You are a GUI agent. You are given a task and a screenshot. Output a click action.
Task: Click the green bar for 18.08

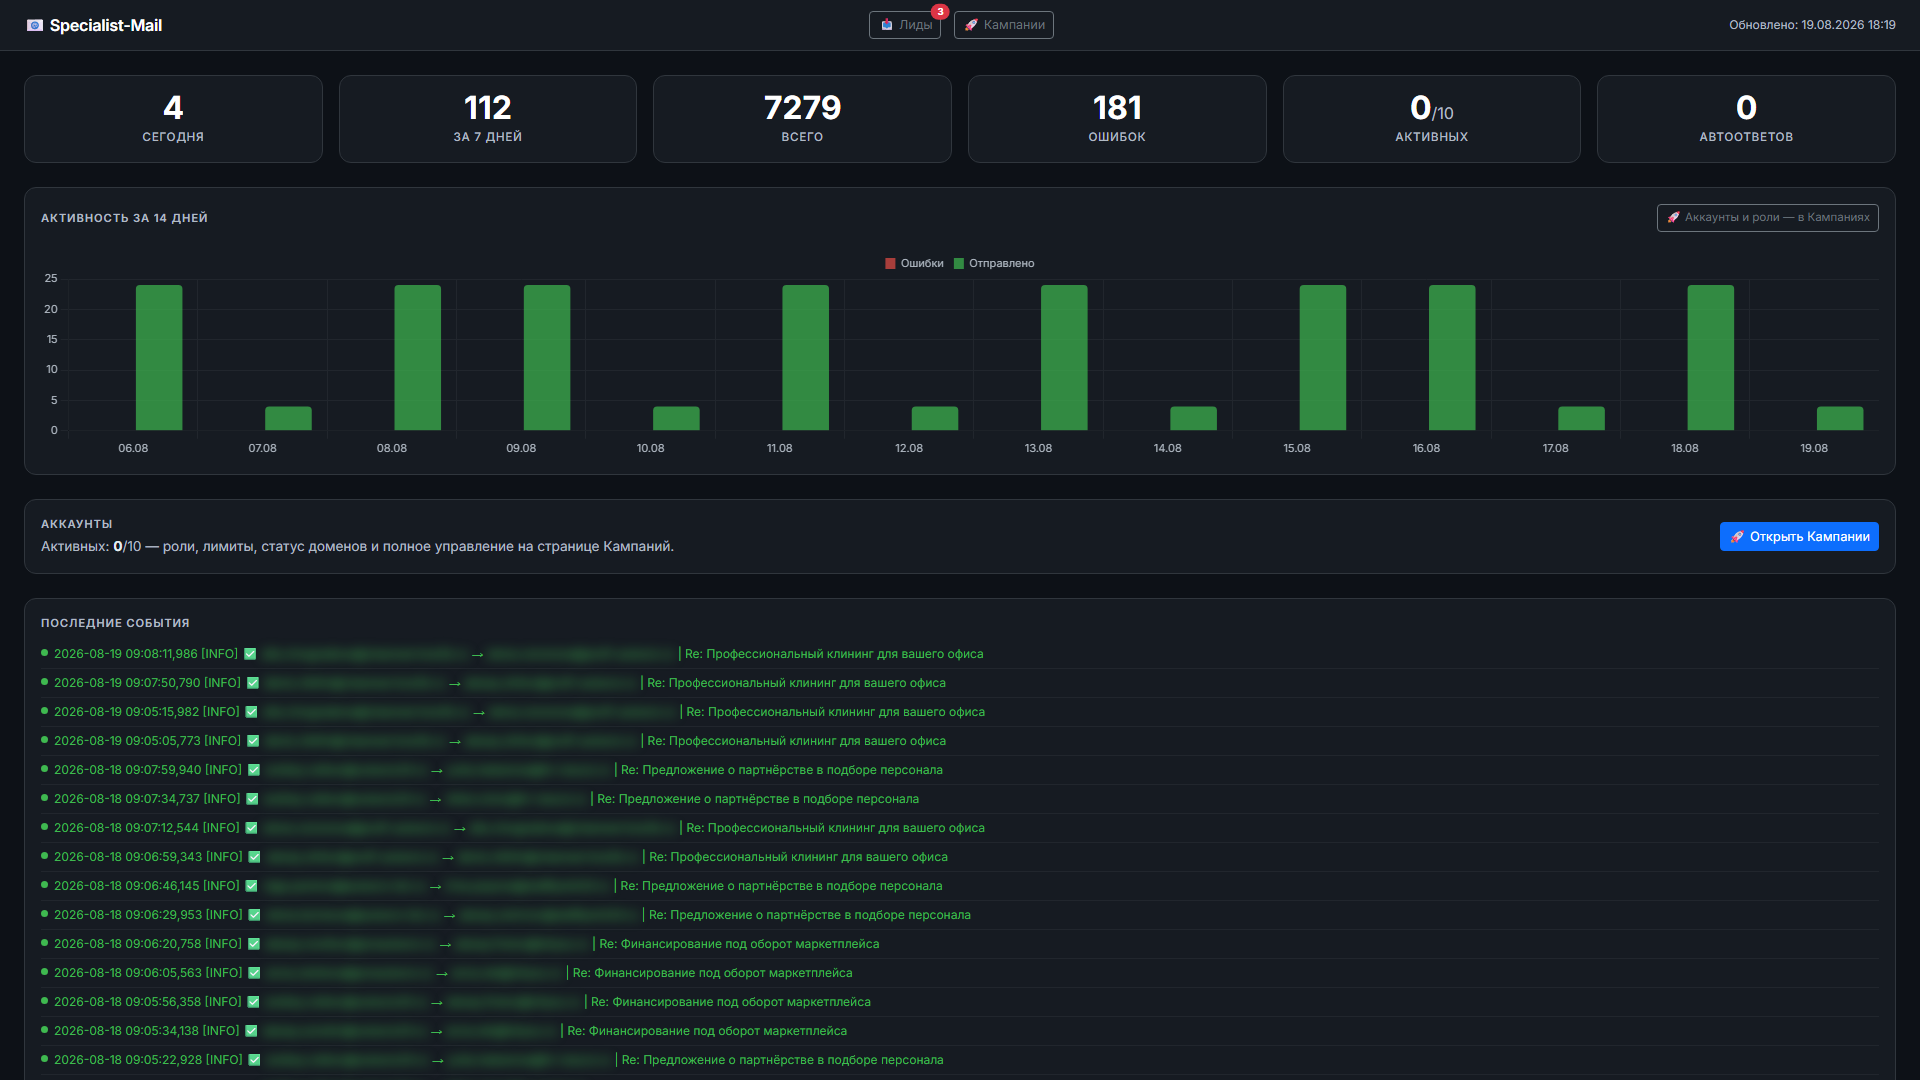coord(1710,358)
